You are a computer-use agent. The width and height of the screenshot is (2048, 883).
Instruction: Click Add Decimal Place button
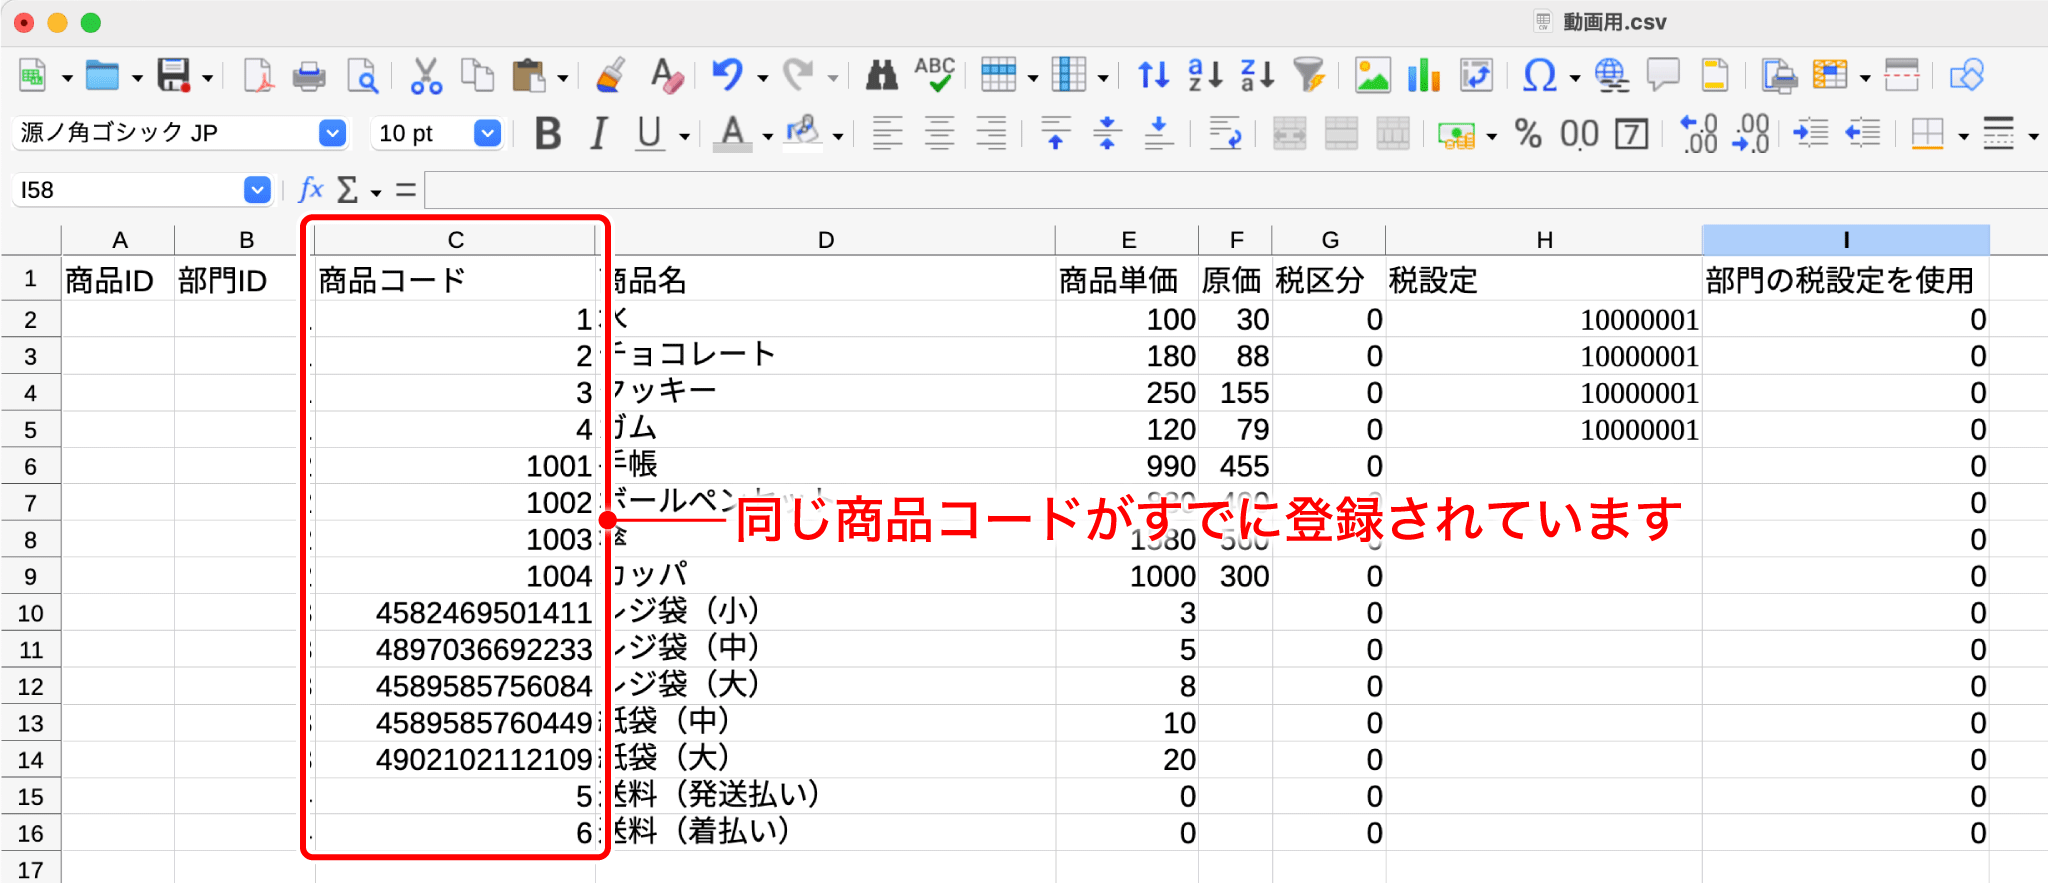pos(1699,133)
